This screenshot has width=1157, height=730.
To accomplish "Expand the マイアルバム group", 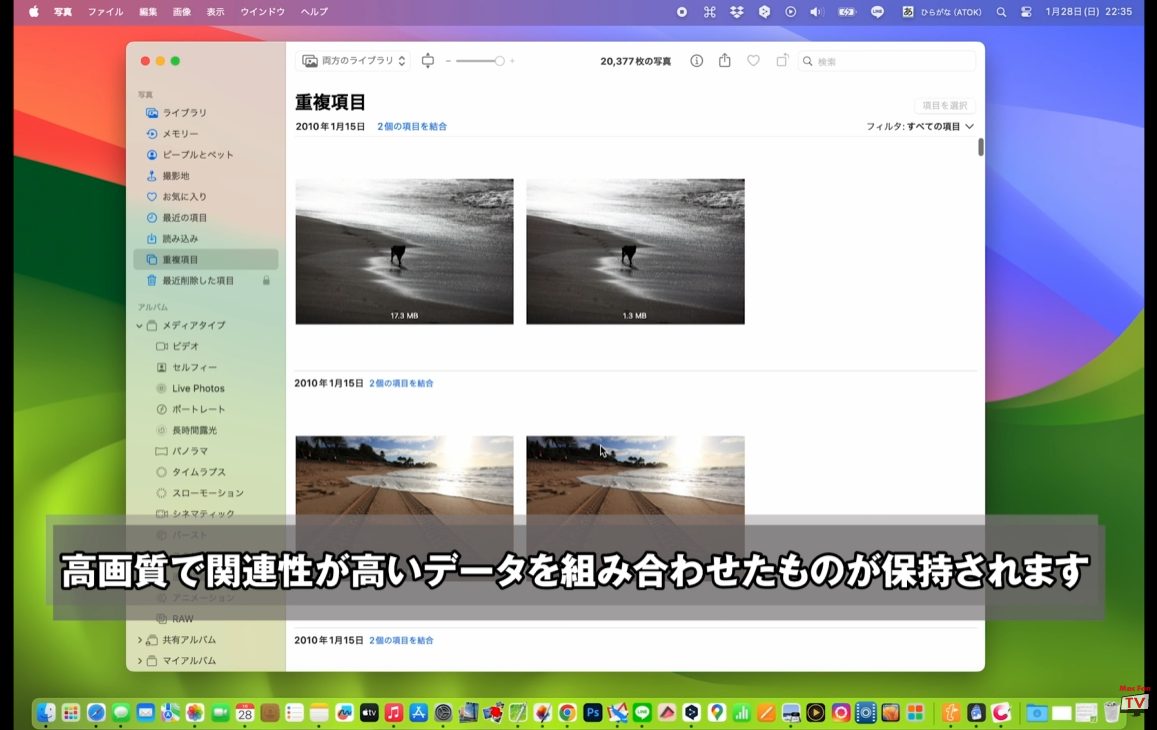I will (139, 661).
